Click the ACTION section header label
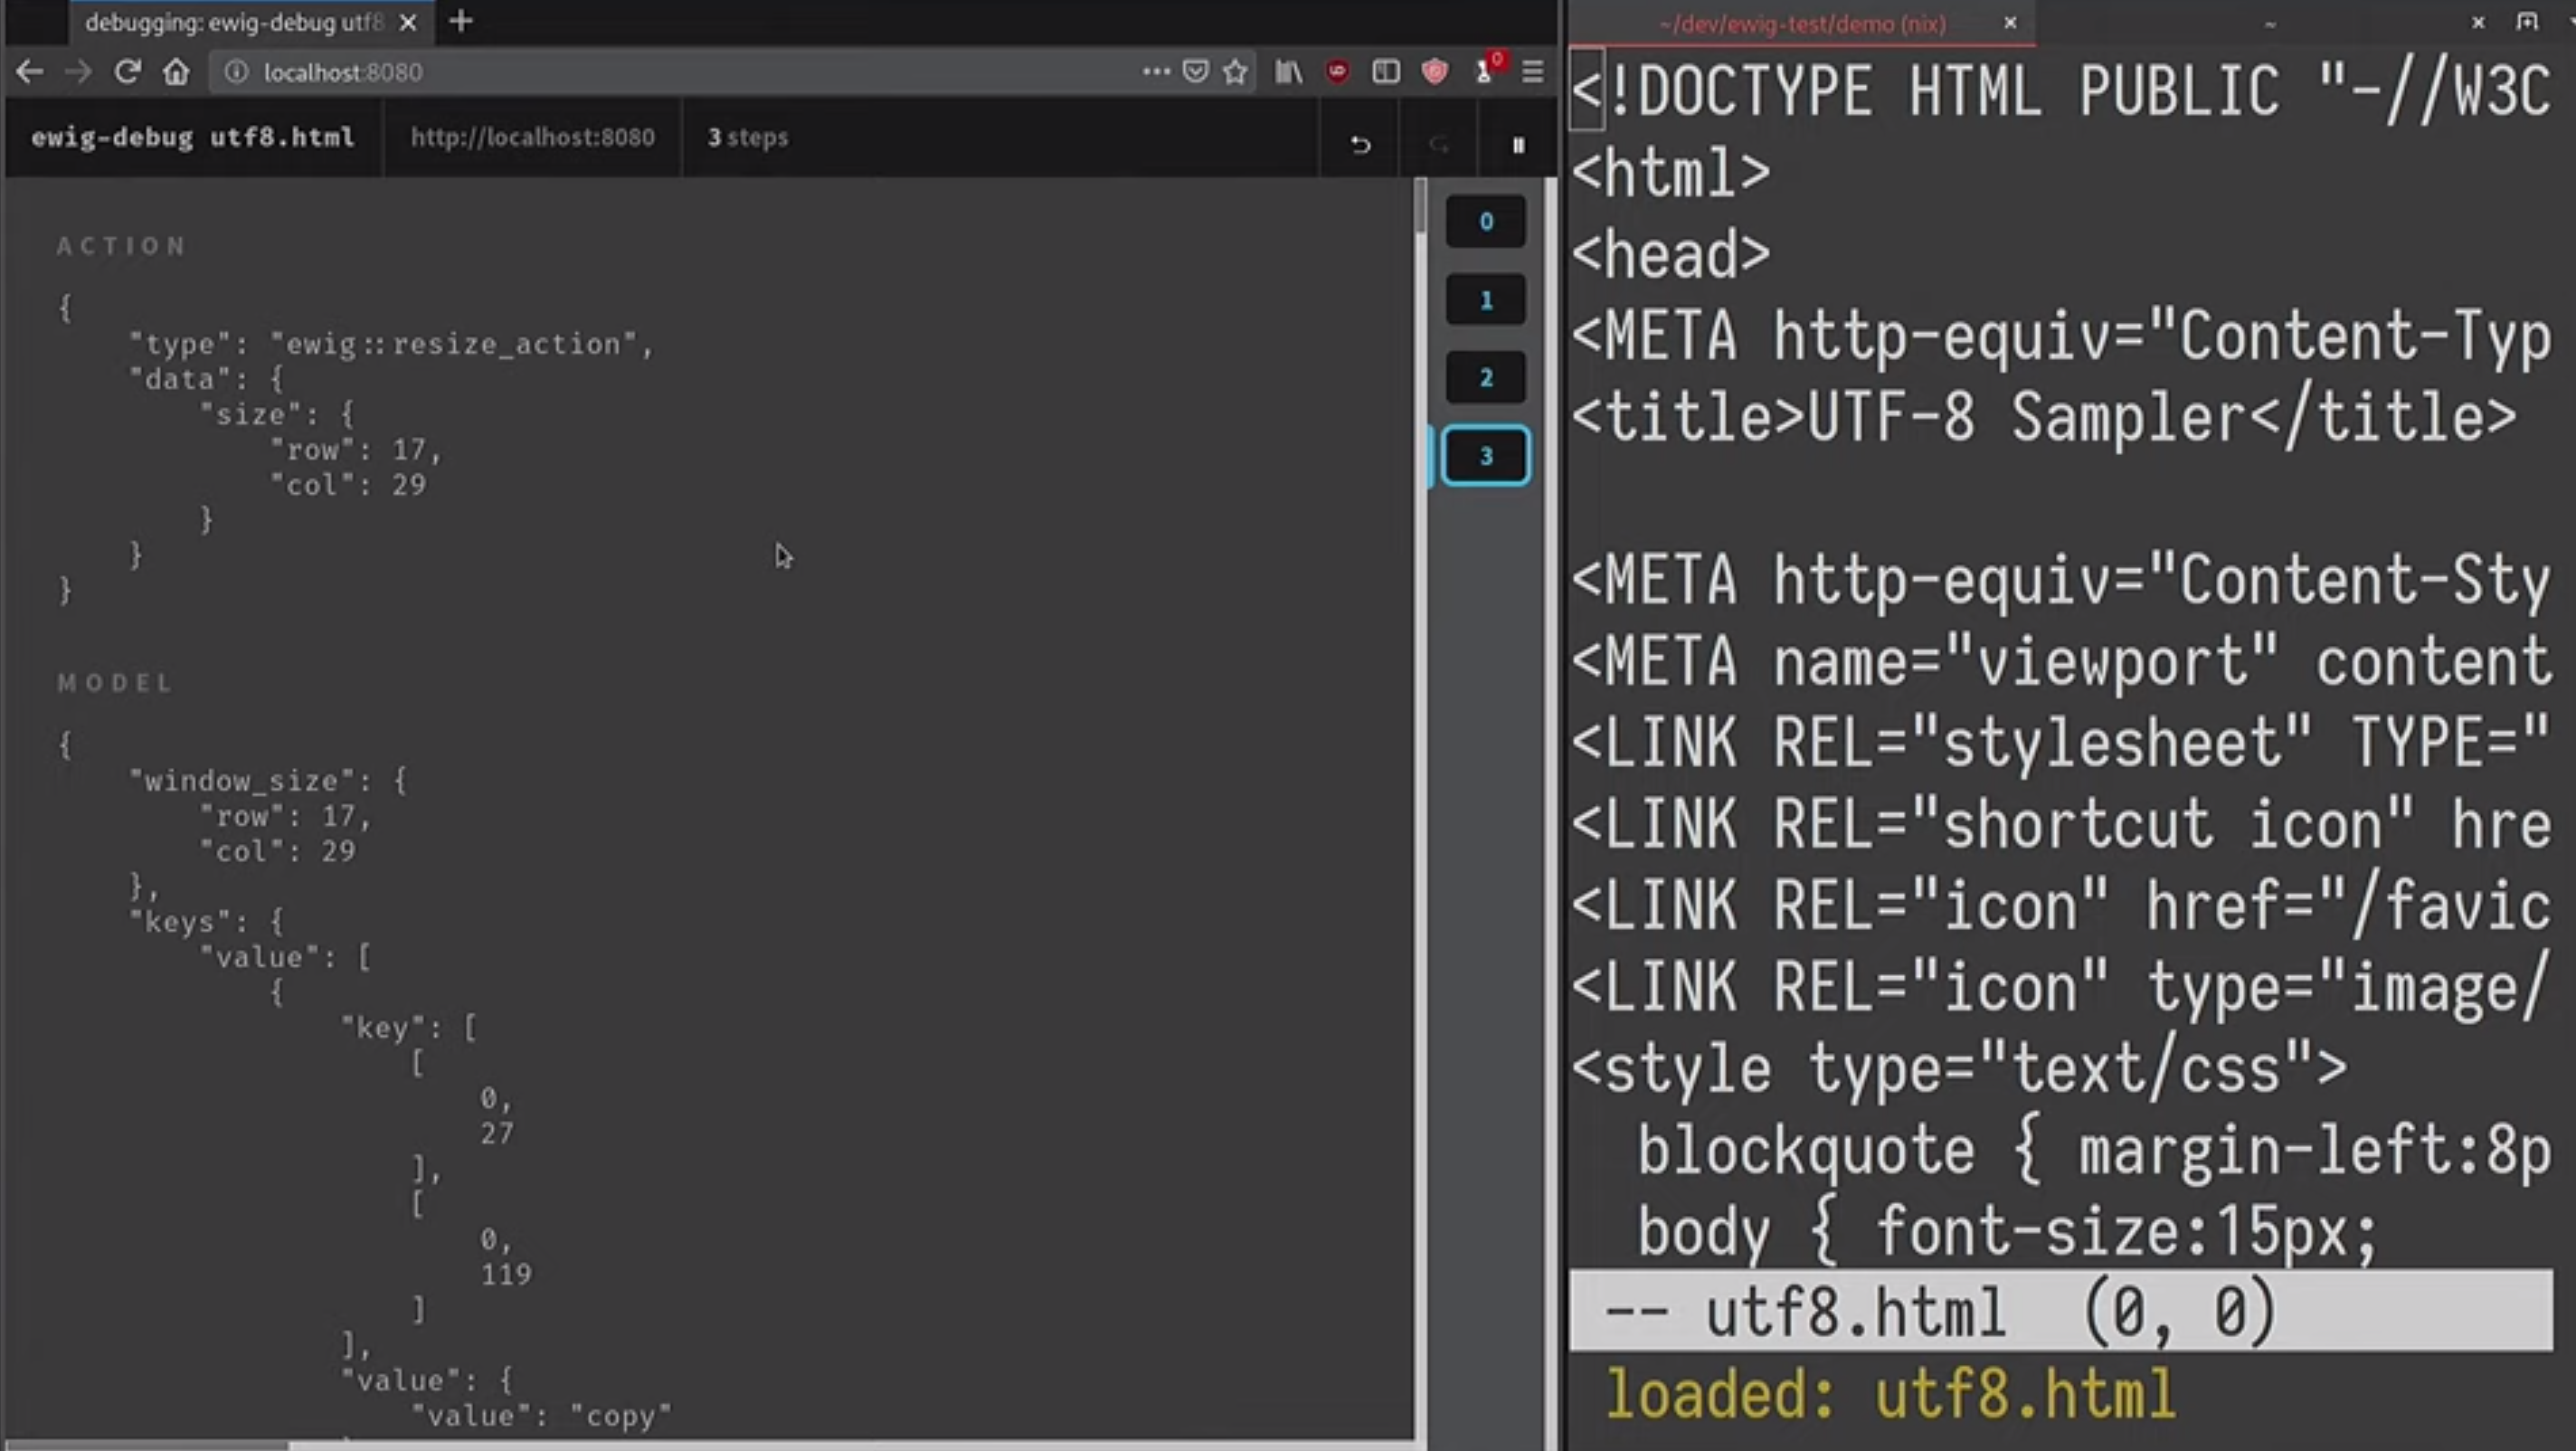Screen dimensions: 2576x1451 tap(120, 246)
